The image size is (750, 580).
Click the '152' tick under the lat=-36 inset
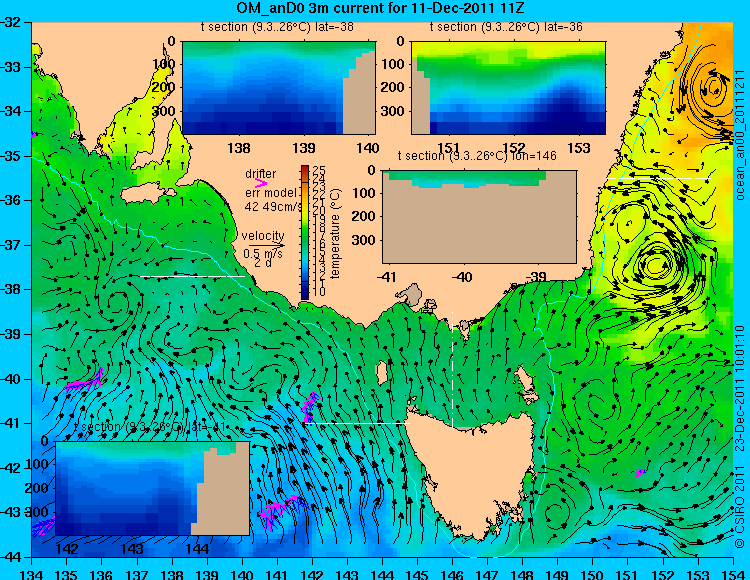coord(514,148)
